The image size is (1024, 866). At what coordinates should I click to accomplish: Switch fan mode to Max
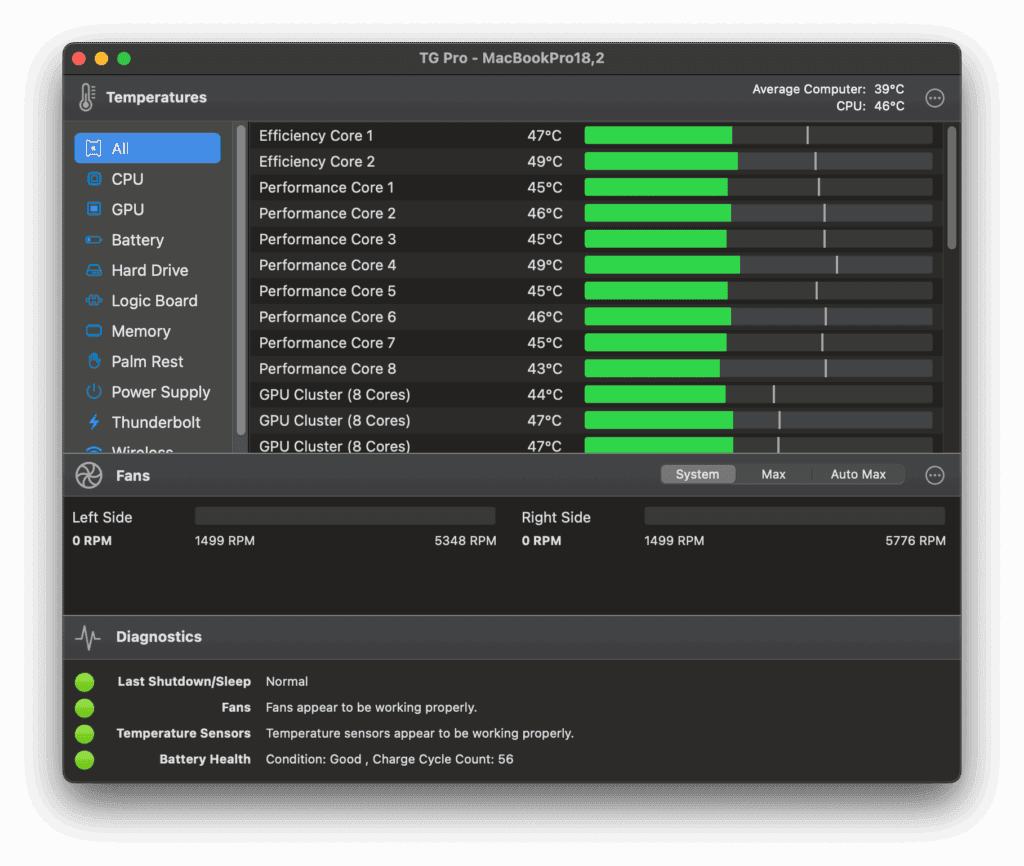pyautogui.click(x=773, y=475)
